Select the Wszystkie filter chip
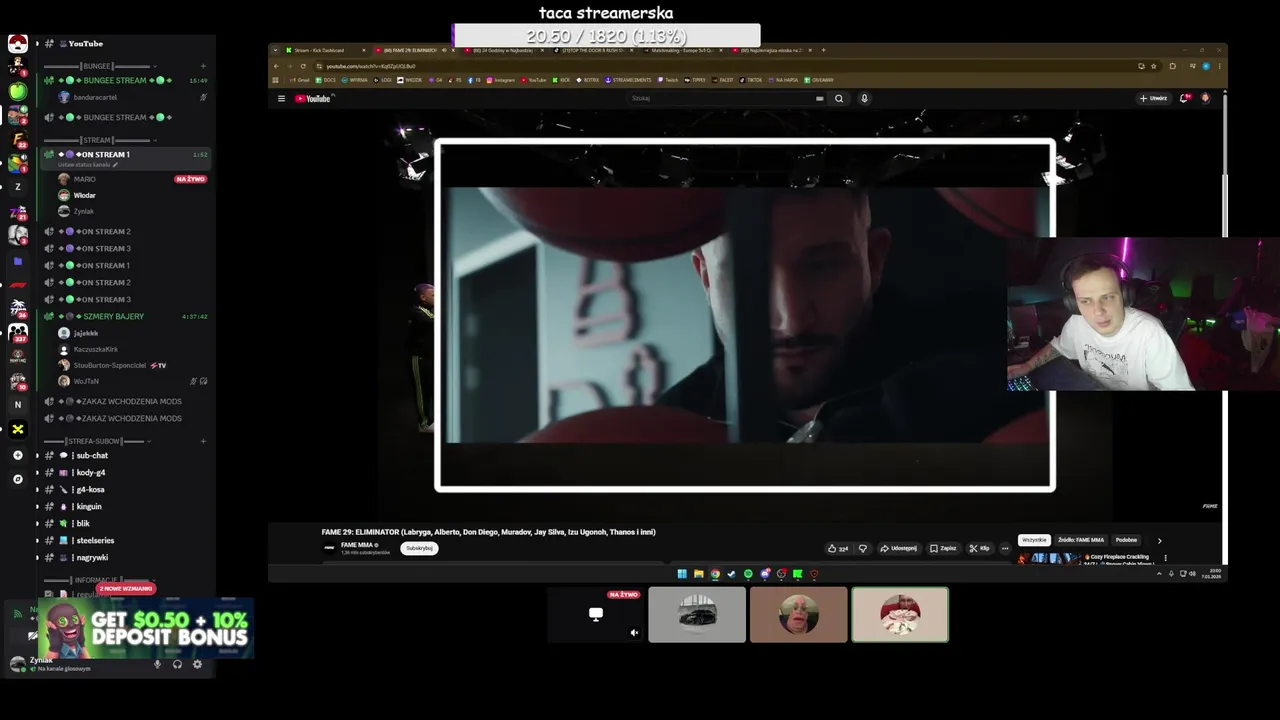This screenshot has width=1280, height=720. click(x=1034, y=540)
